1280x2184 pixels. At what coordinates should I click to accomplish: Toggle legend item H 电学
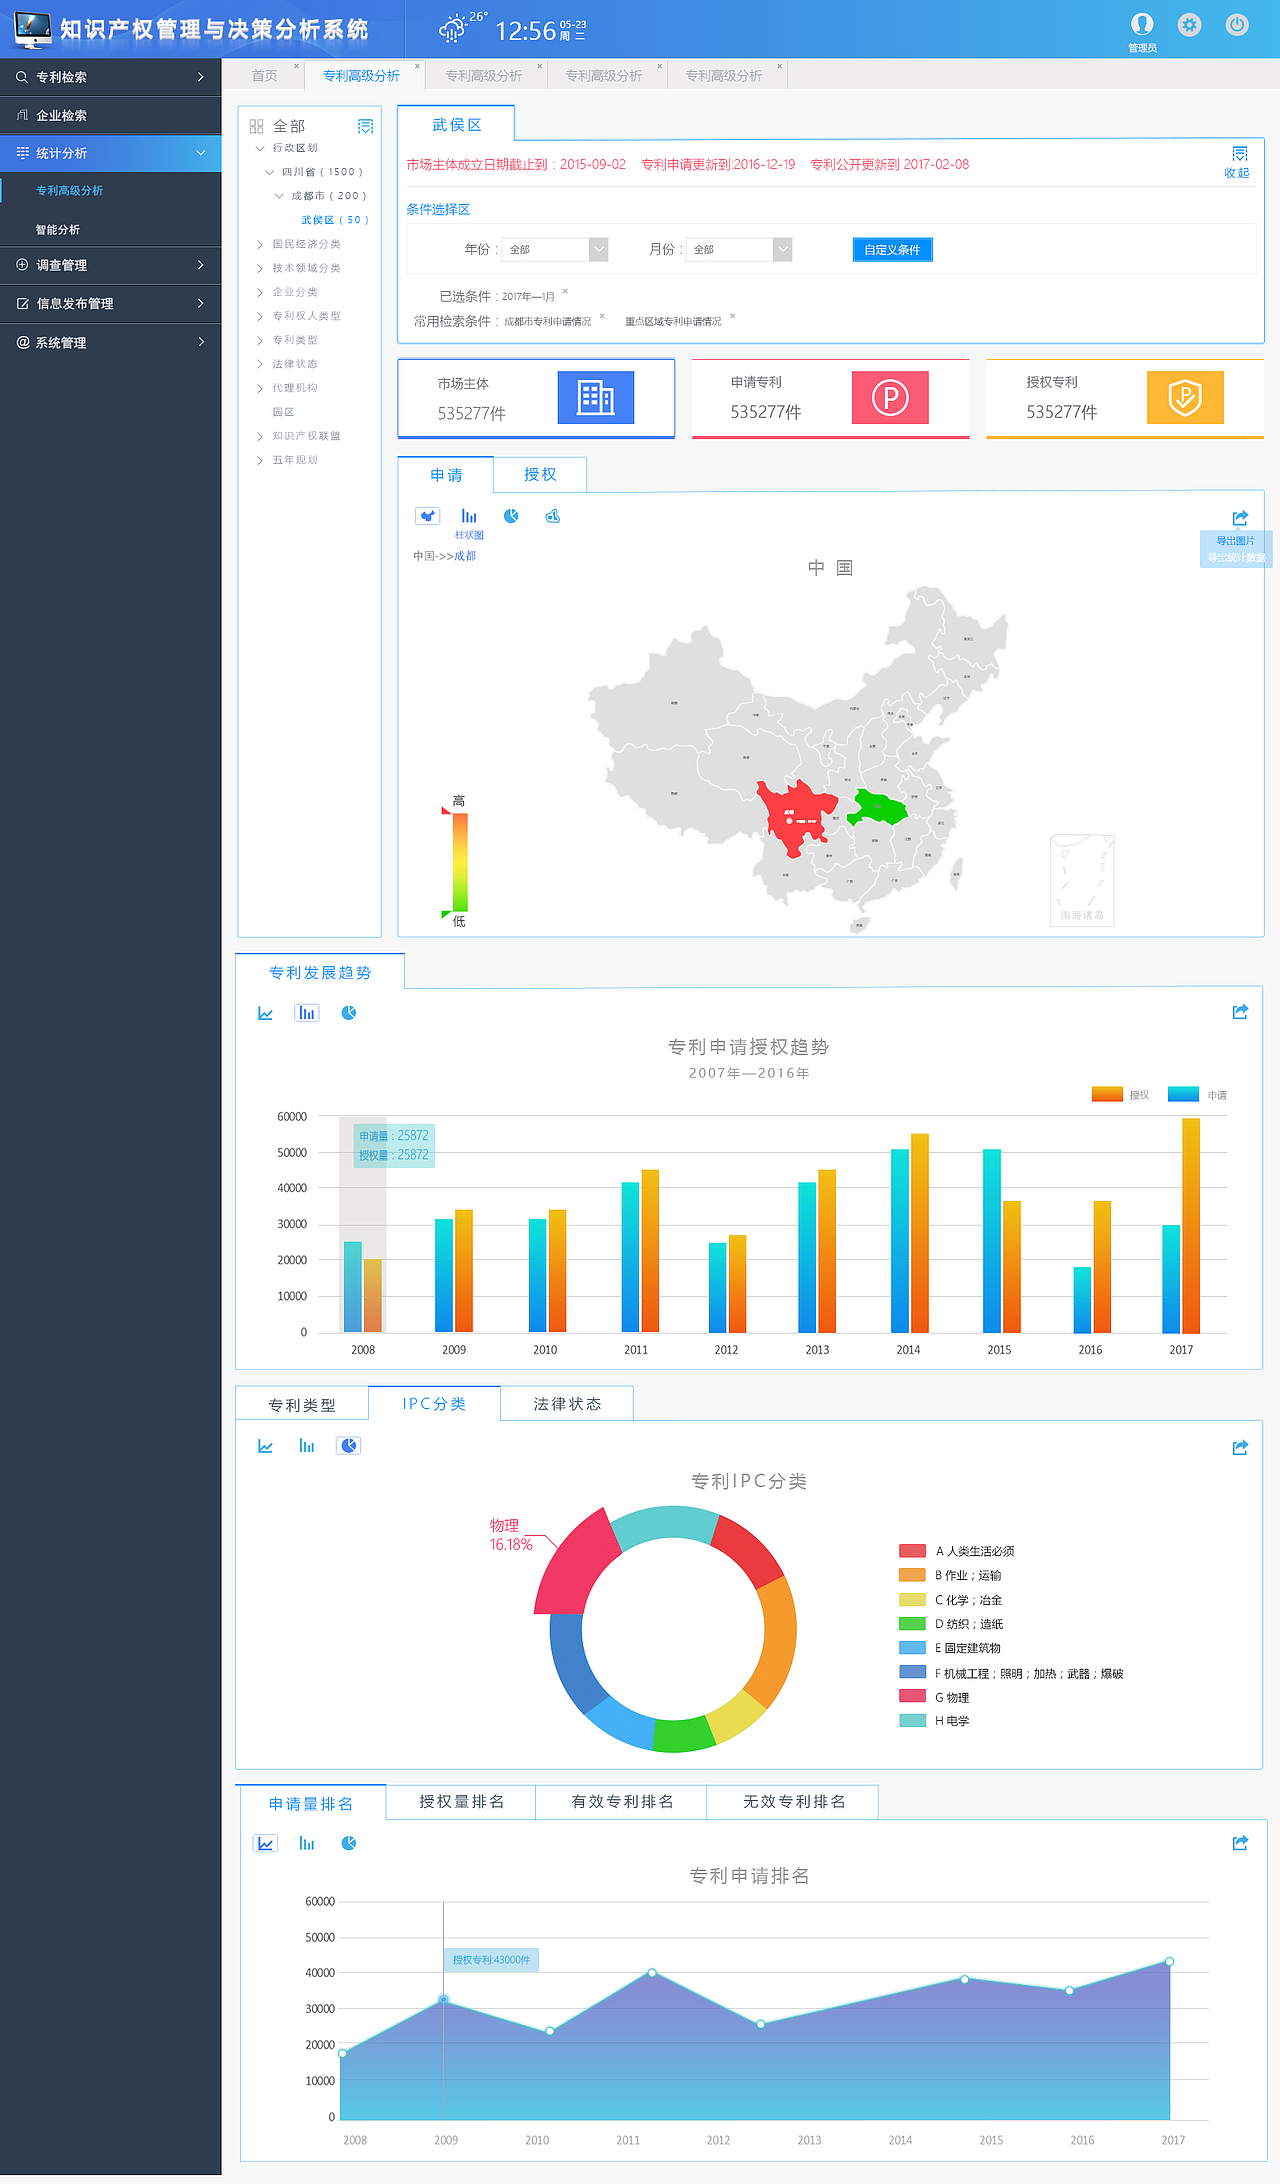point(934,1721)
